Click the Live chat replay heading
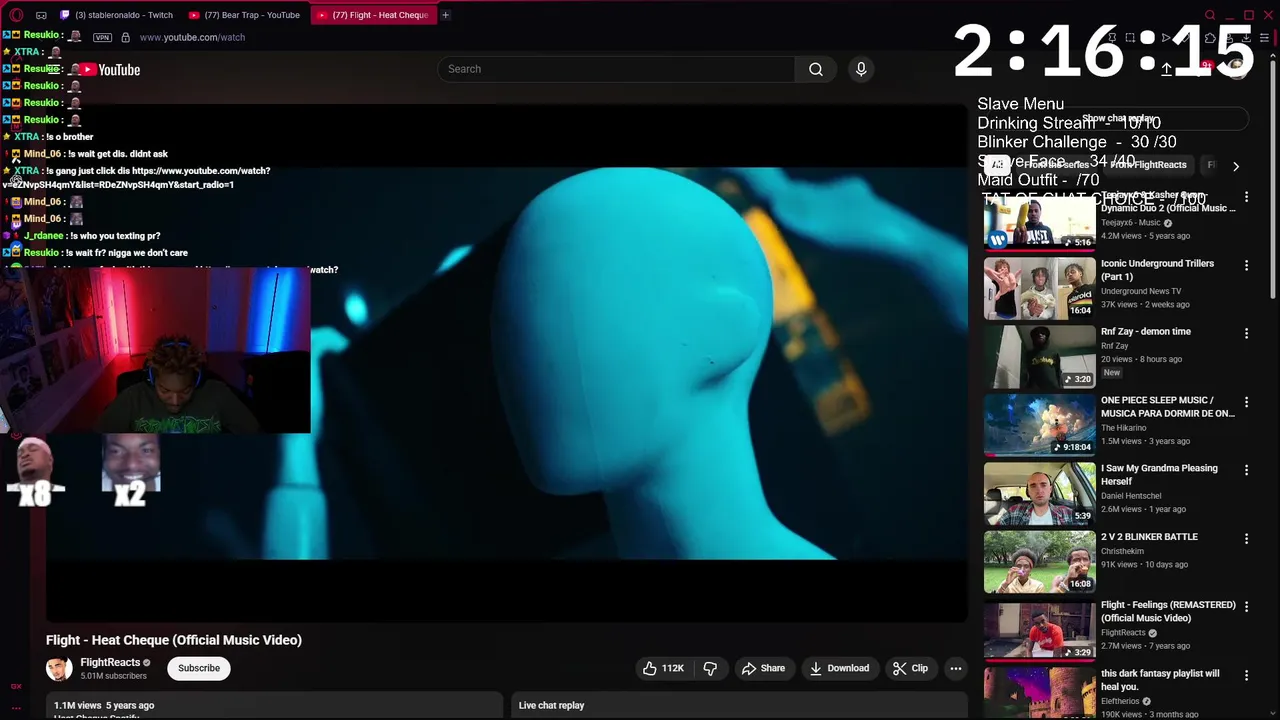This screenshot has height=720, width=1280. 551,705
